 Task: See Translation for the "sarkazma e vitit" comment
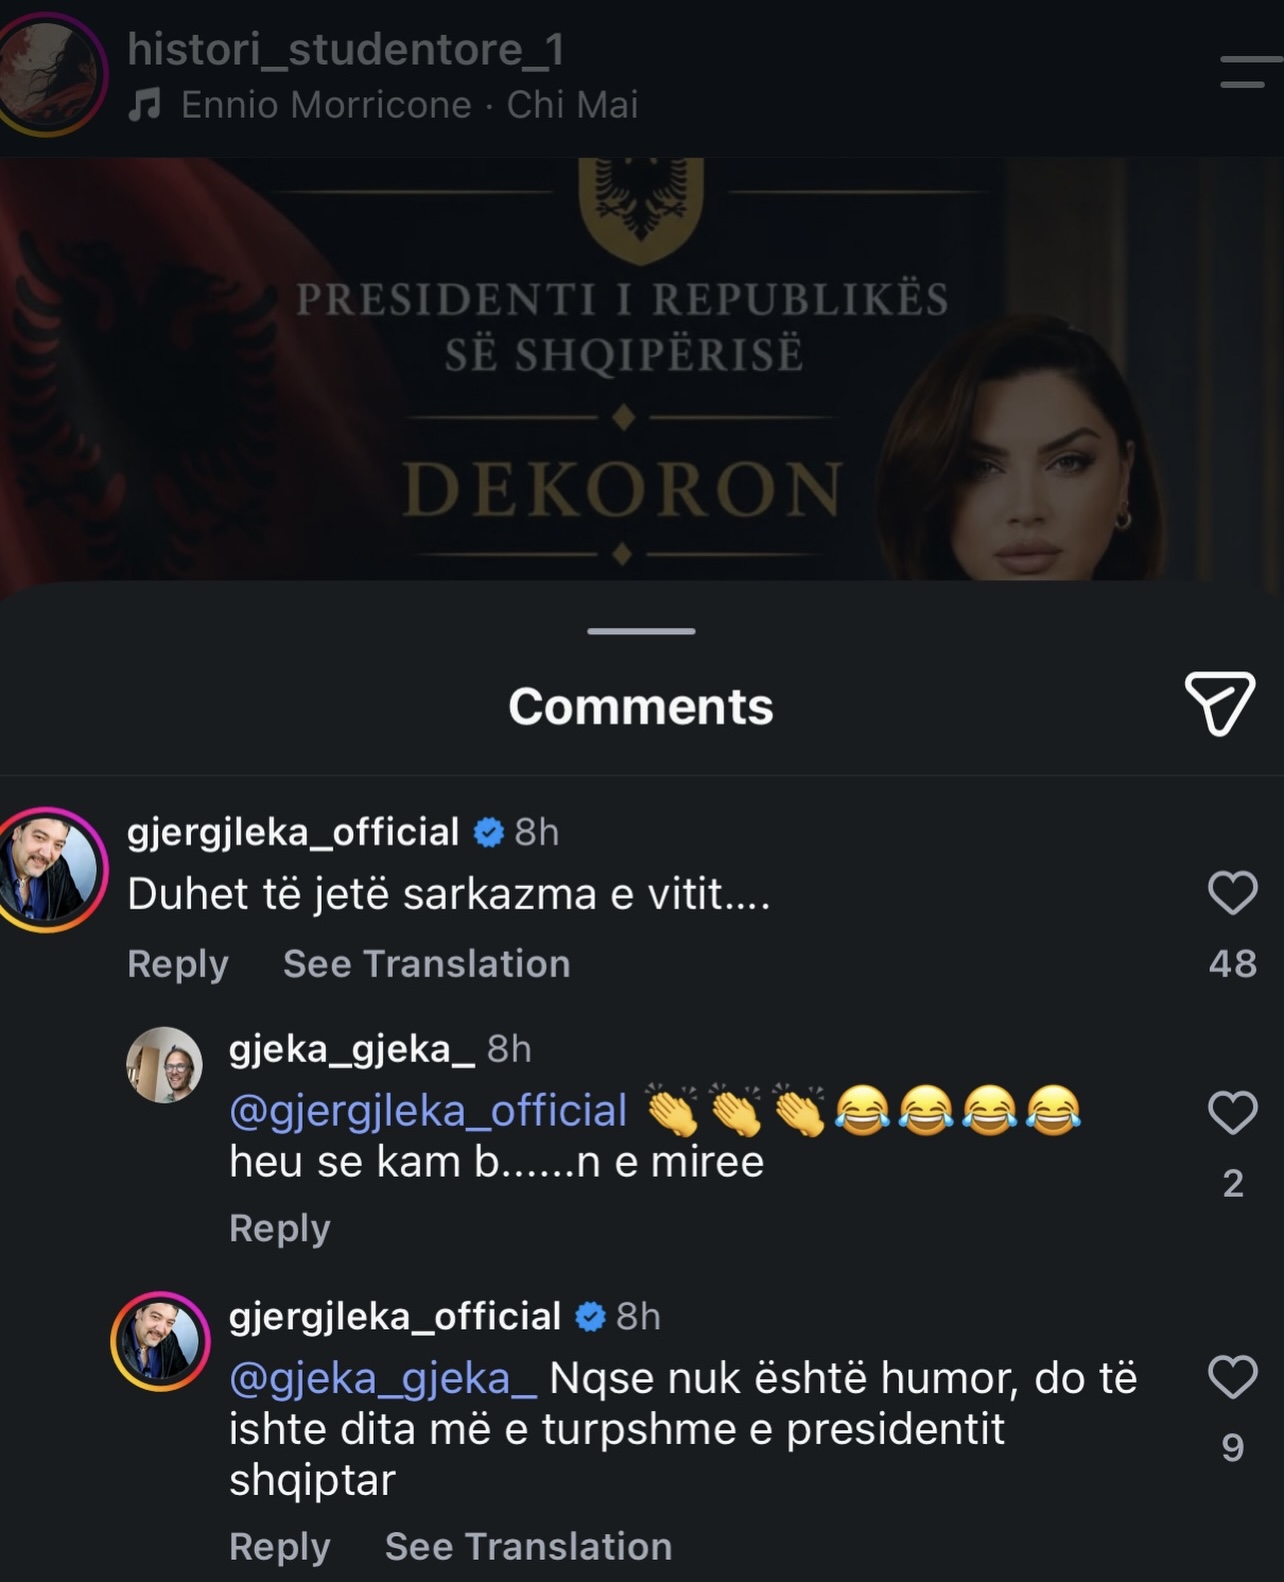tap(427, 964)
